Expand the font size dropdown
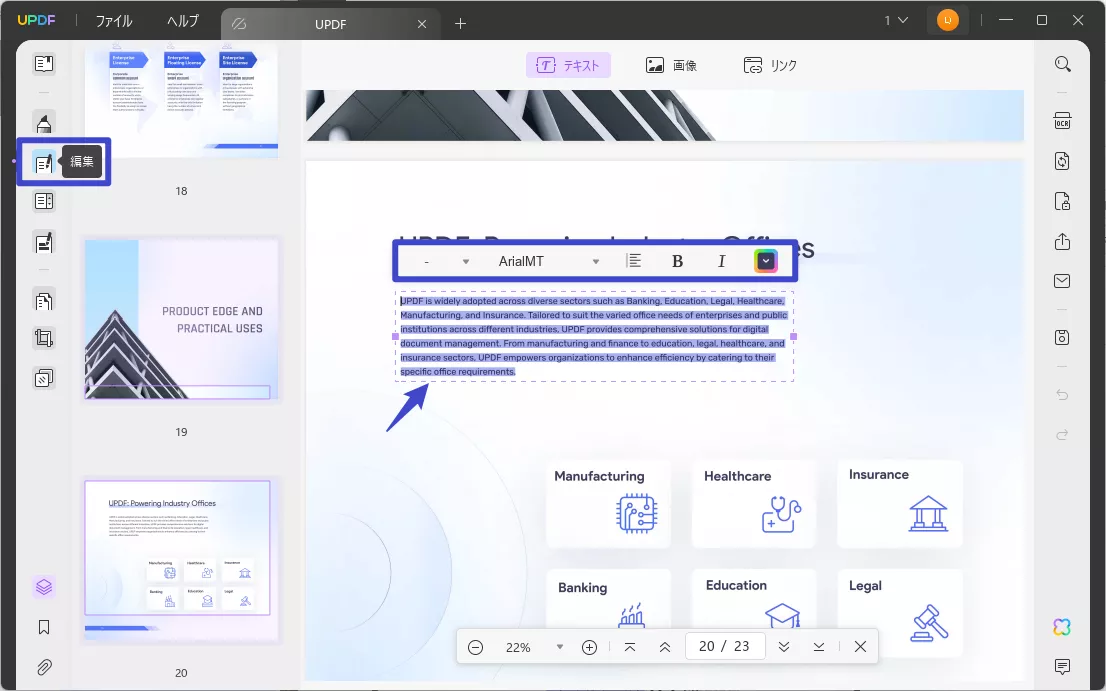 (466, 262)
